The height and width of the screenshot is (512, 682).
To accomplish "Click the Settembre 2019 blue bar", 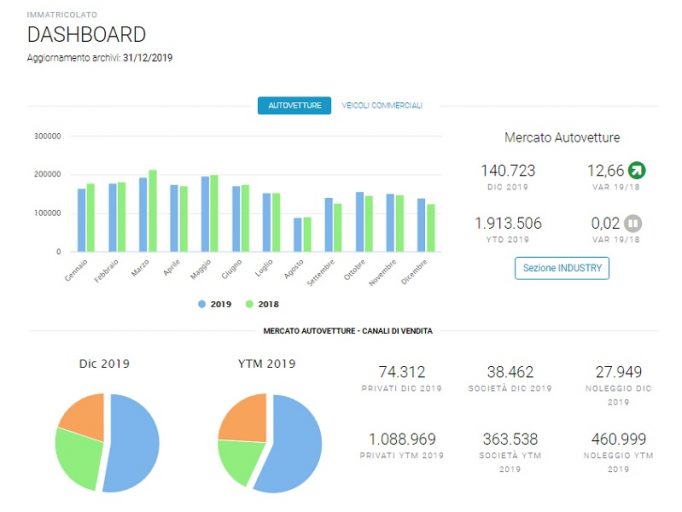I will click(328, 225).
